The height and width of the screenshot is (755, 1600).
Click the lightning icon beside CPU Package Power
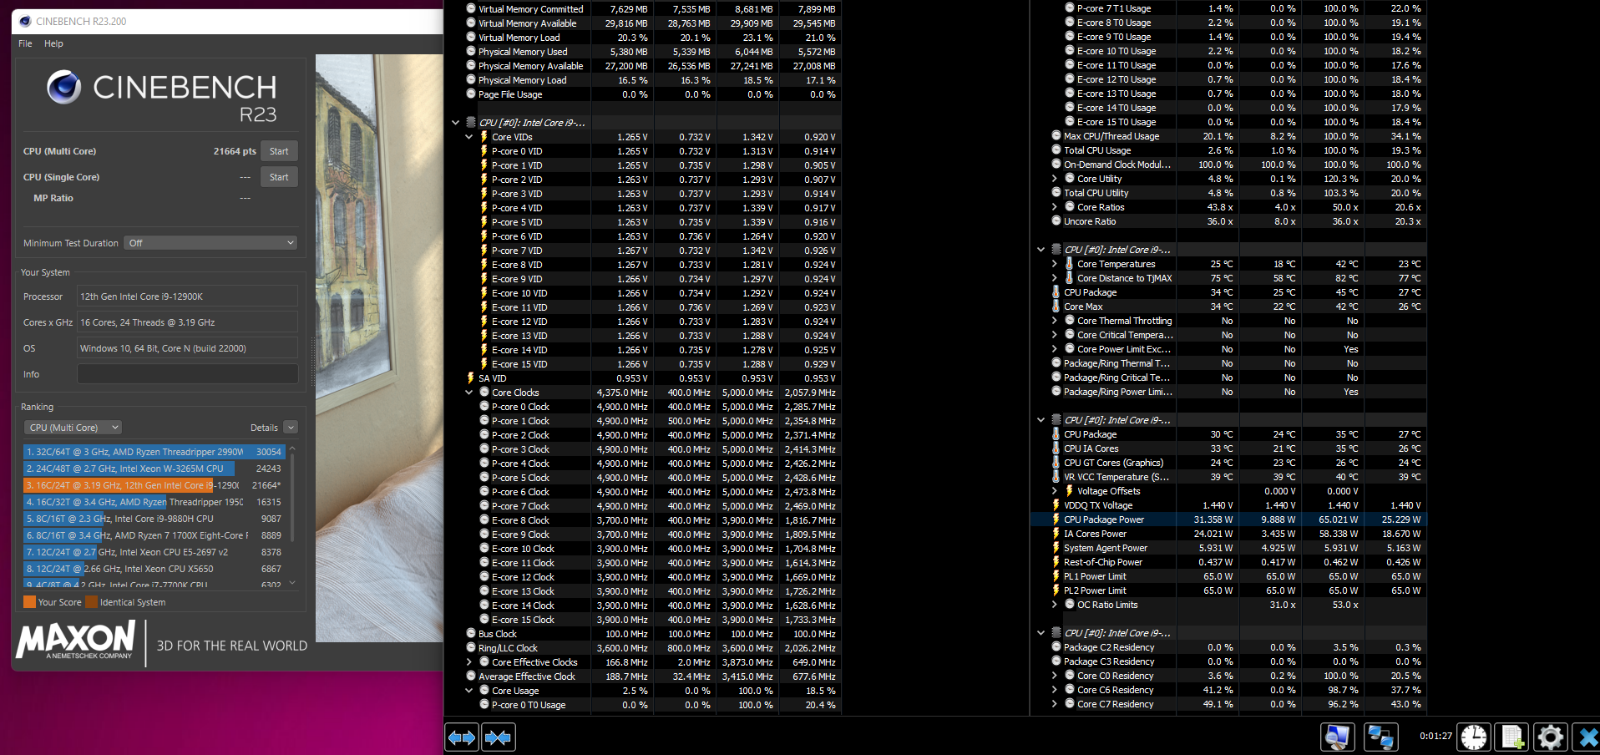click(x=1055, y=520)
